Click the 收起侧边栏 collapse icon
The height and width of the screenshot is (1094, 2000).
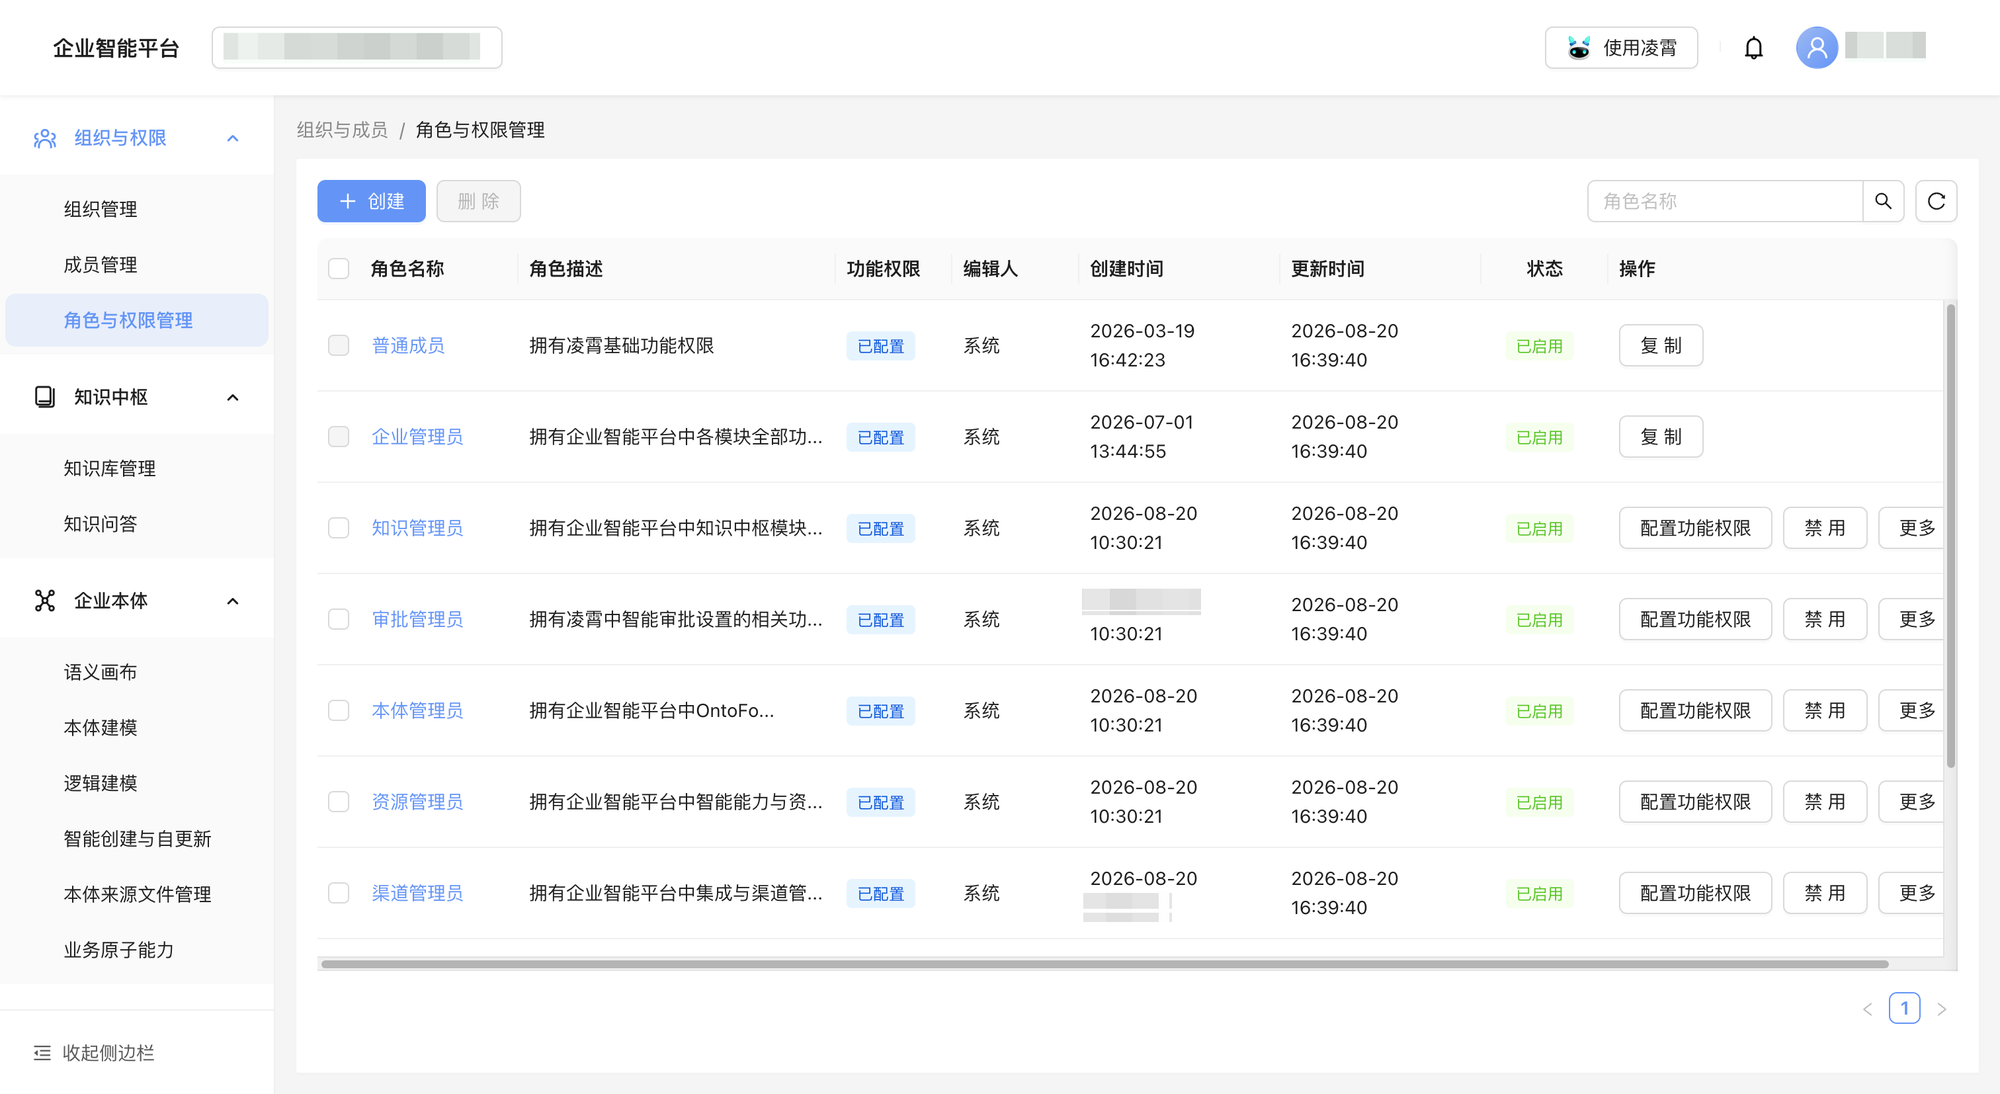click(x=42, y=1052)
